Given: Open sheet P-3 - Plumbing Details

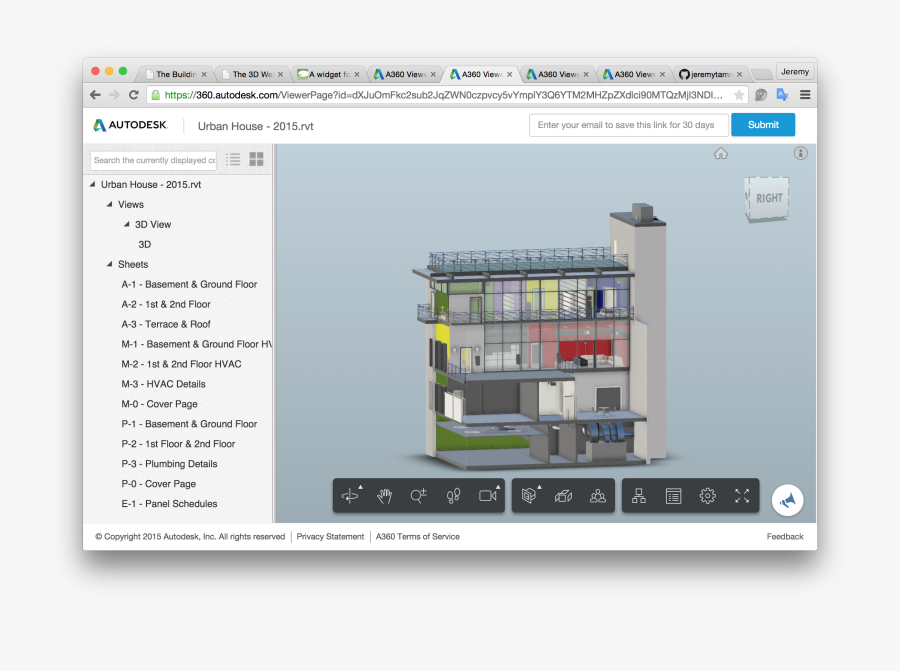Looking at the screenshot, I should click(169, 464).
